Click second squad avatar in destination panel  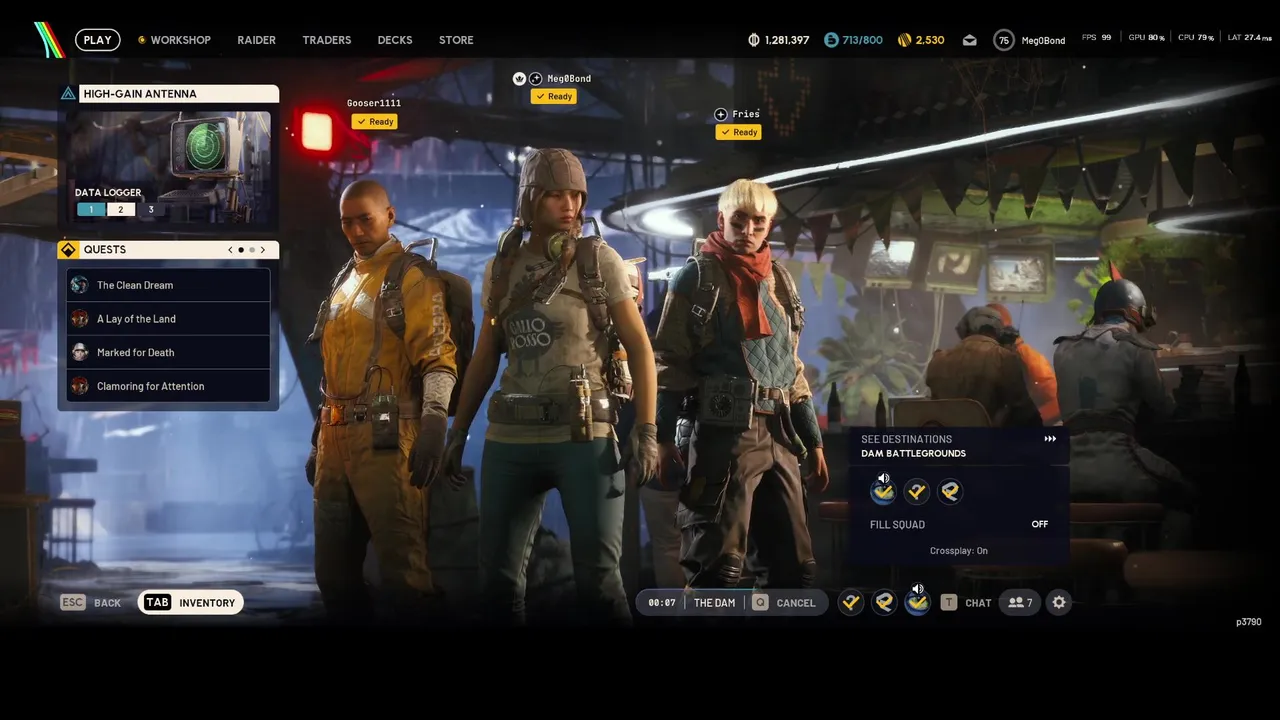pos(917,491)
